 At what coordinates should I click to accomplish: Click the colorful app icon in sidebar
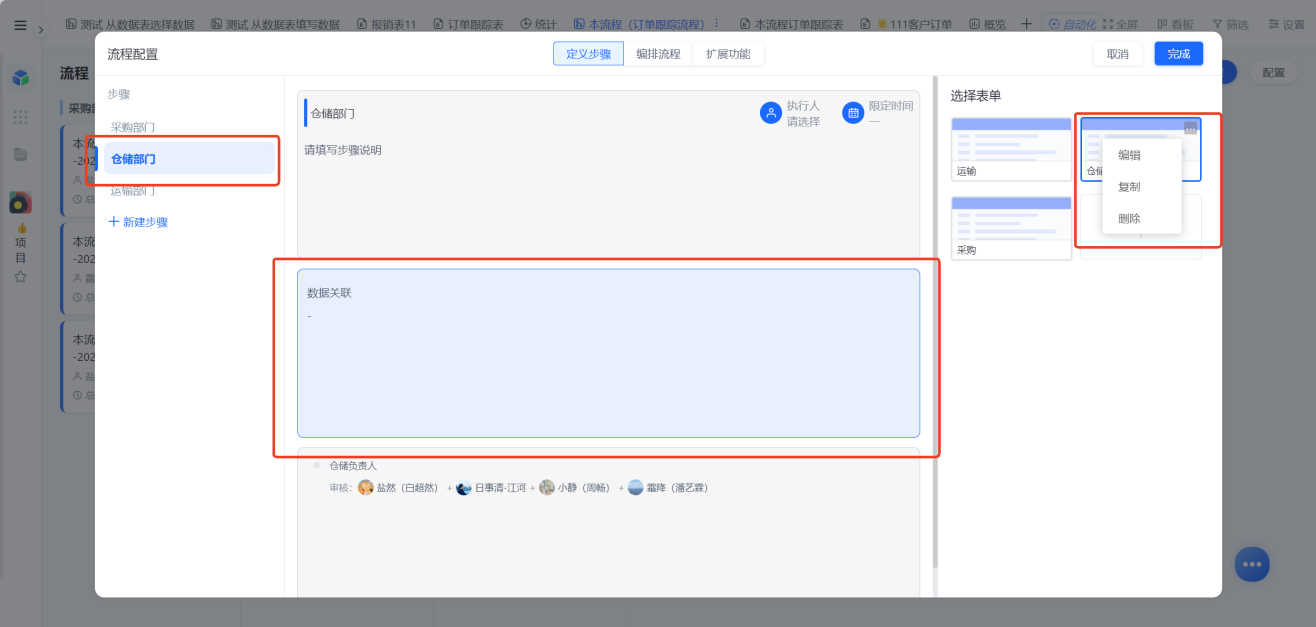21,203
